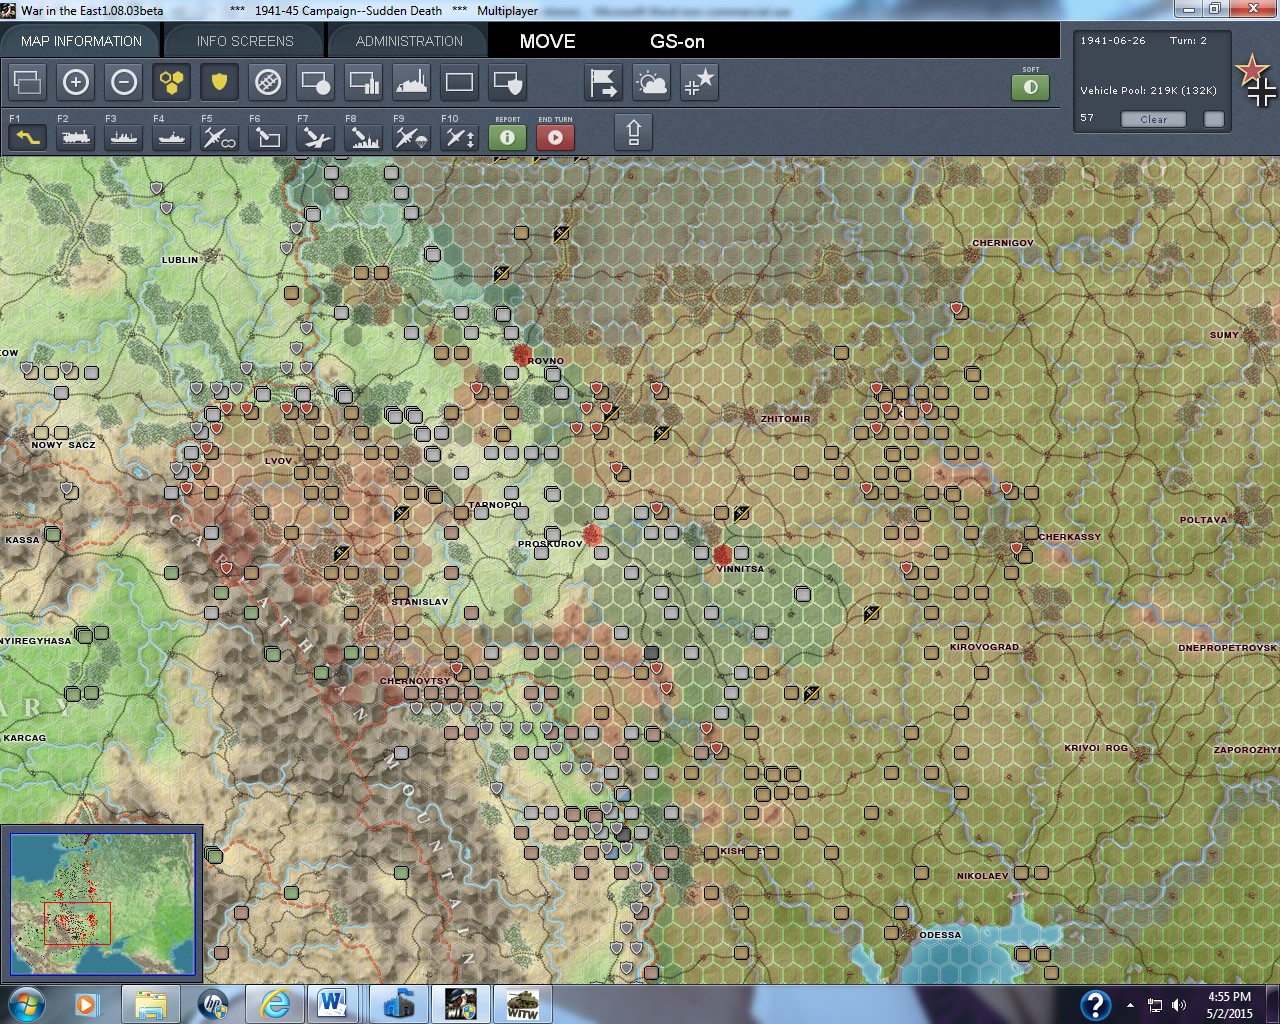Screen dimensions: 1280x1024
Task: Click the Cherkassy city label
Action: 1069,537
